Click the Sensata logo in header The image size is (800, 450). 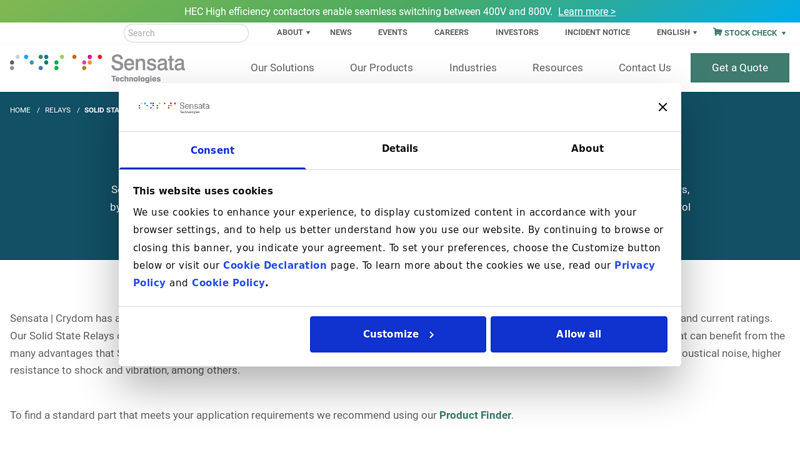pyautogui.click(x=98, y=66)
